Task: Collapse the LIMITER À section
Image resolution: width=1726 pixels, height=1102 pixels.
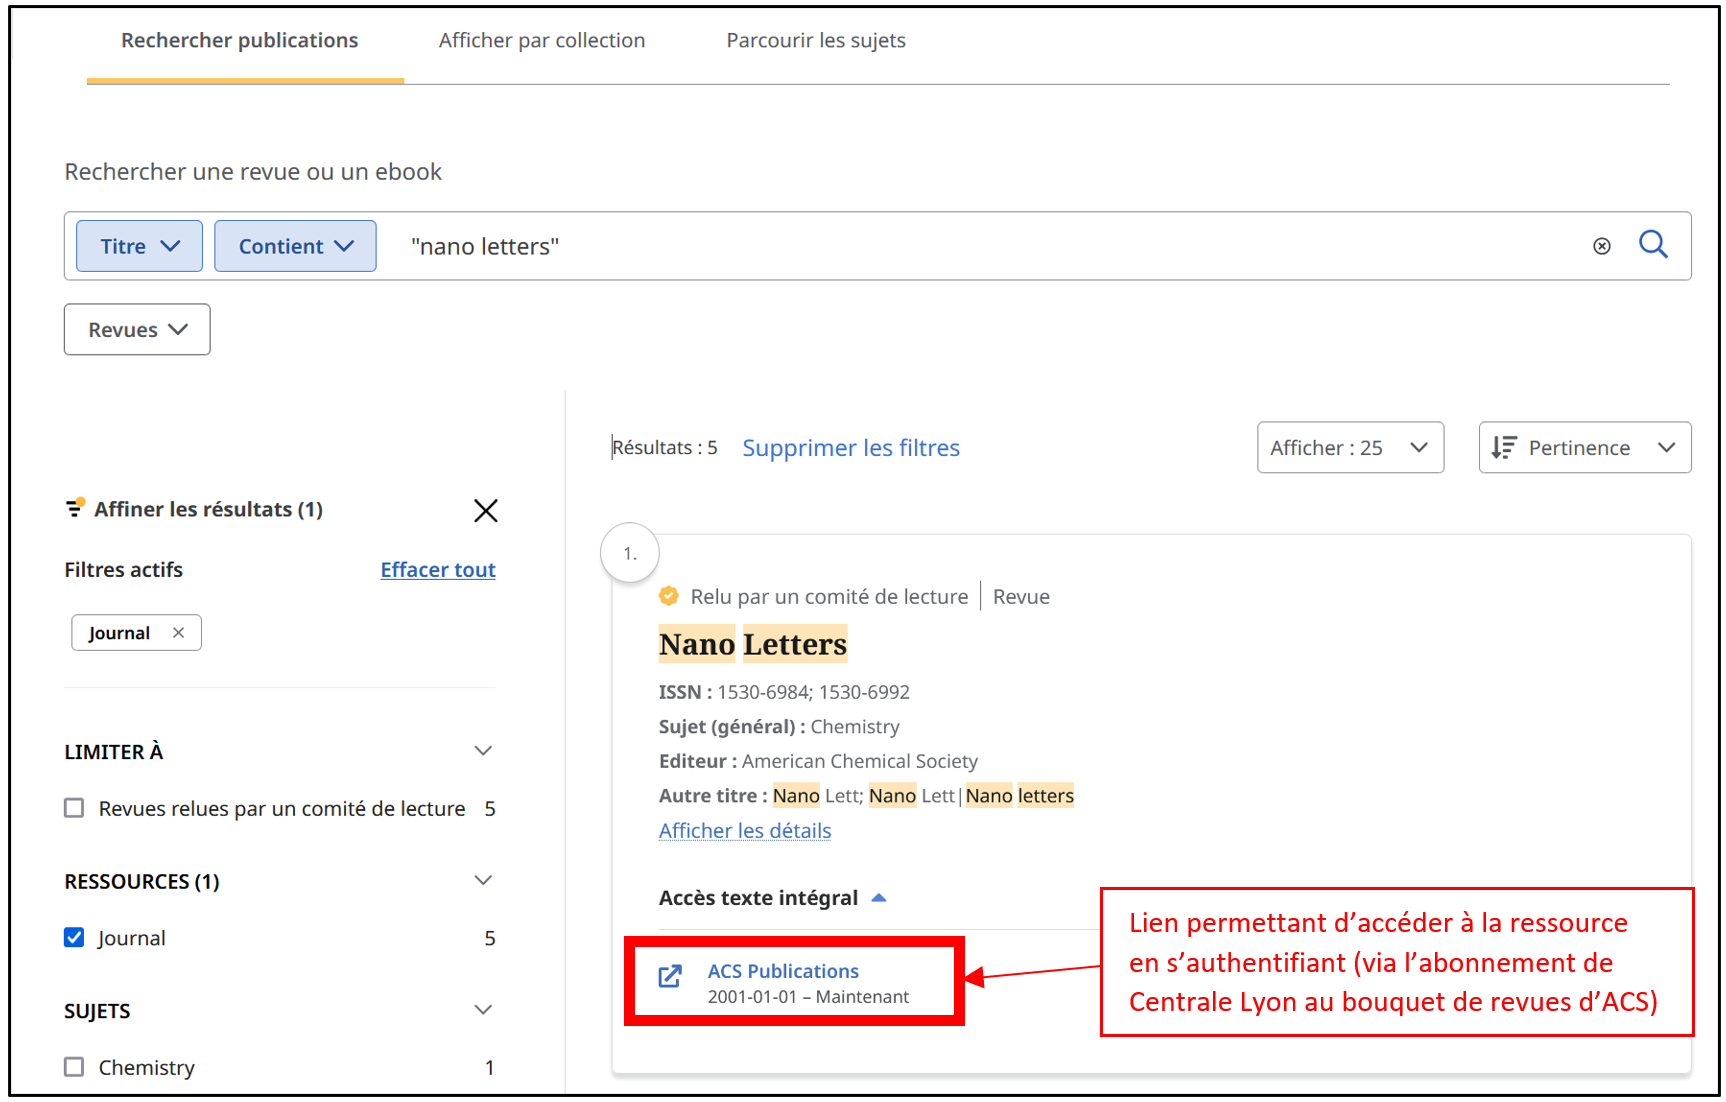Action: pyautogui.click(x=483, y=751)
